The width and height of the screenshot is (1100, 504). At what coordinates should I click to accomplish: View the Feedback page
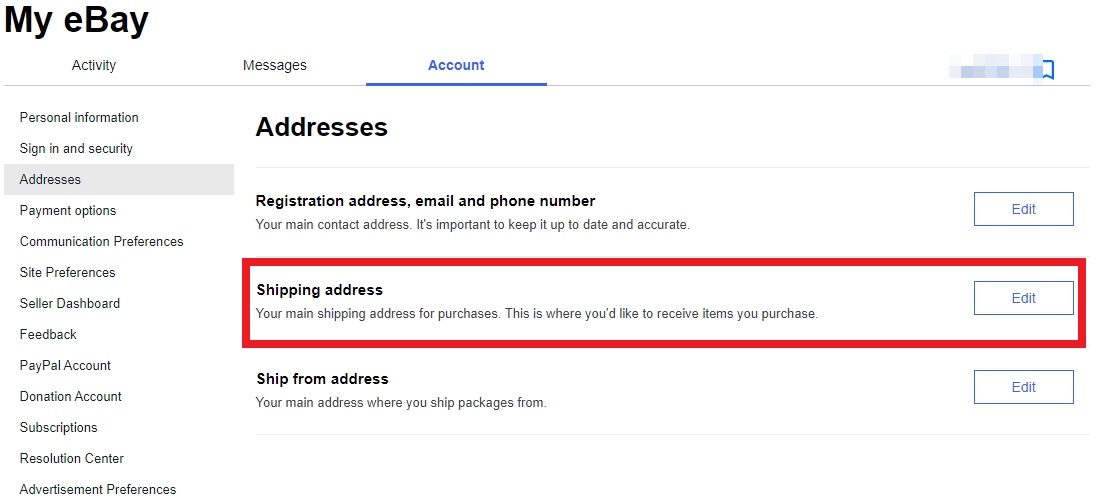coord(48,334)
